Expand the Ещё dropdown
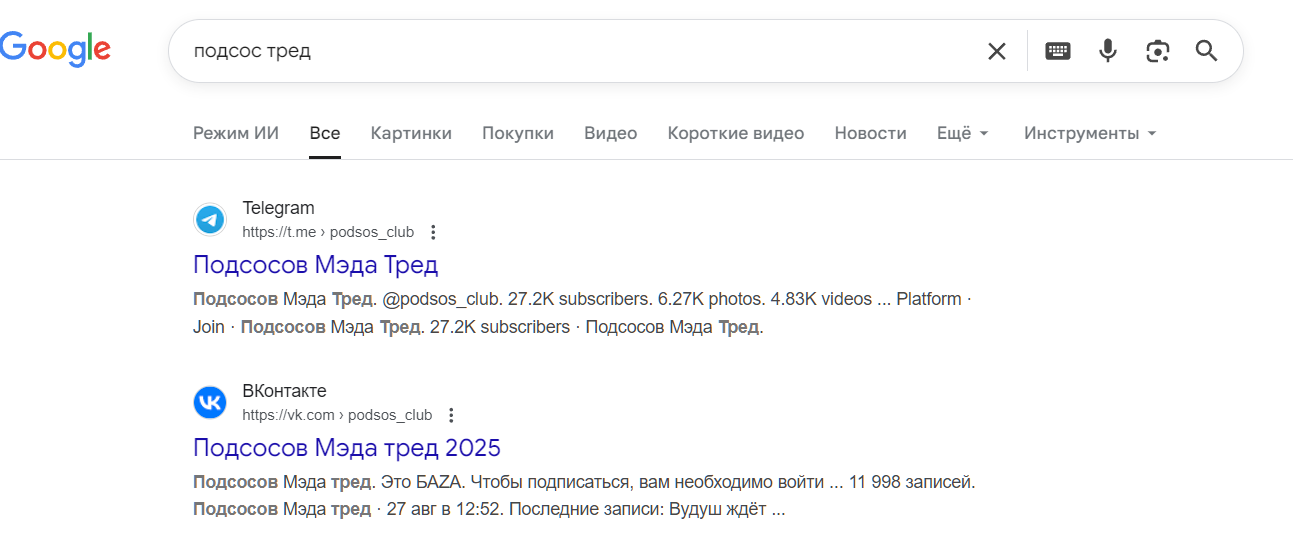 click(962, 133)
